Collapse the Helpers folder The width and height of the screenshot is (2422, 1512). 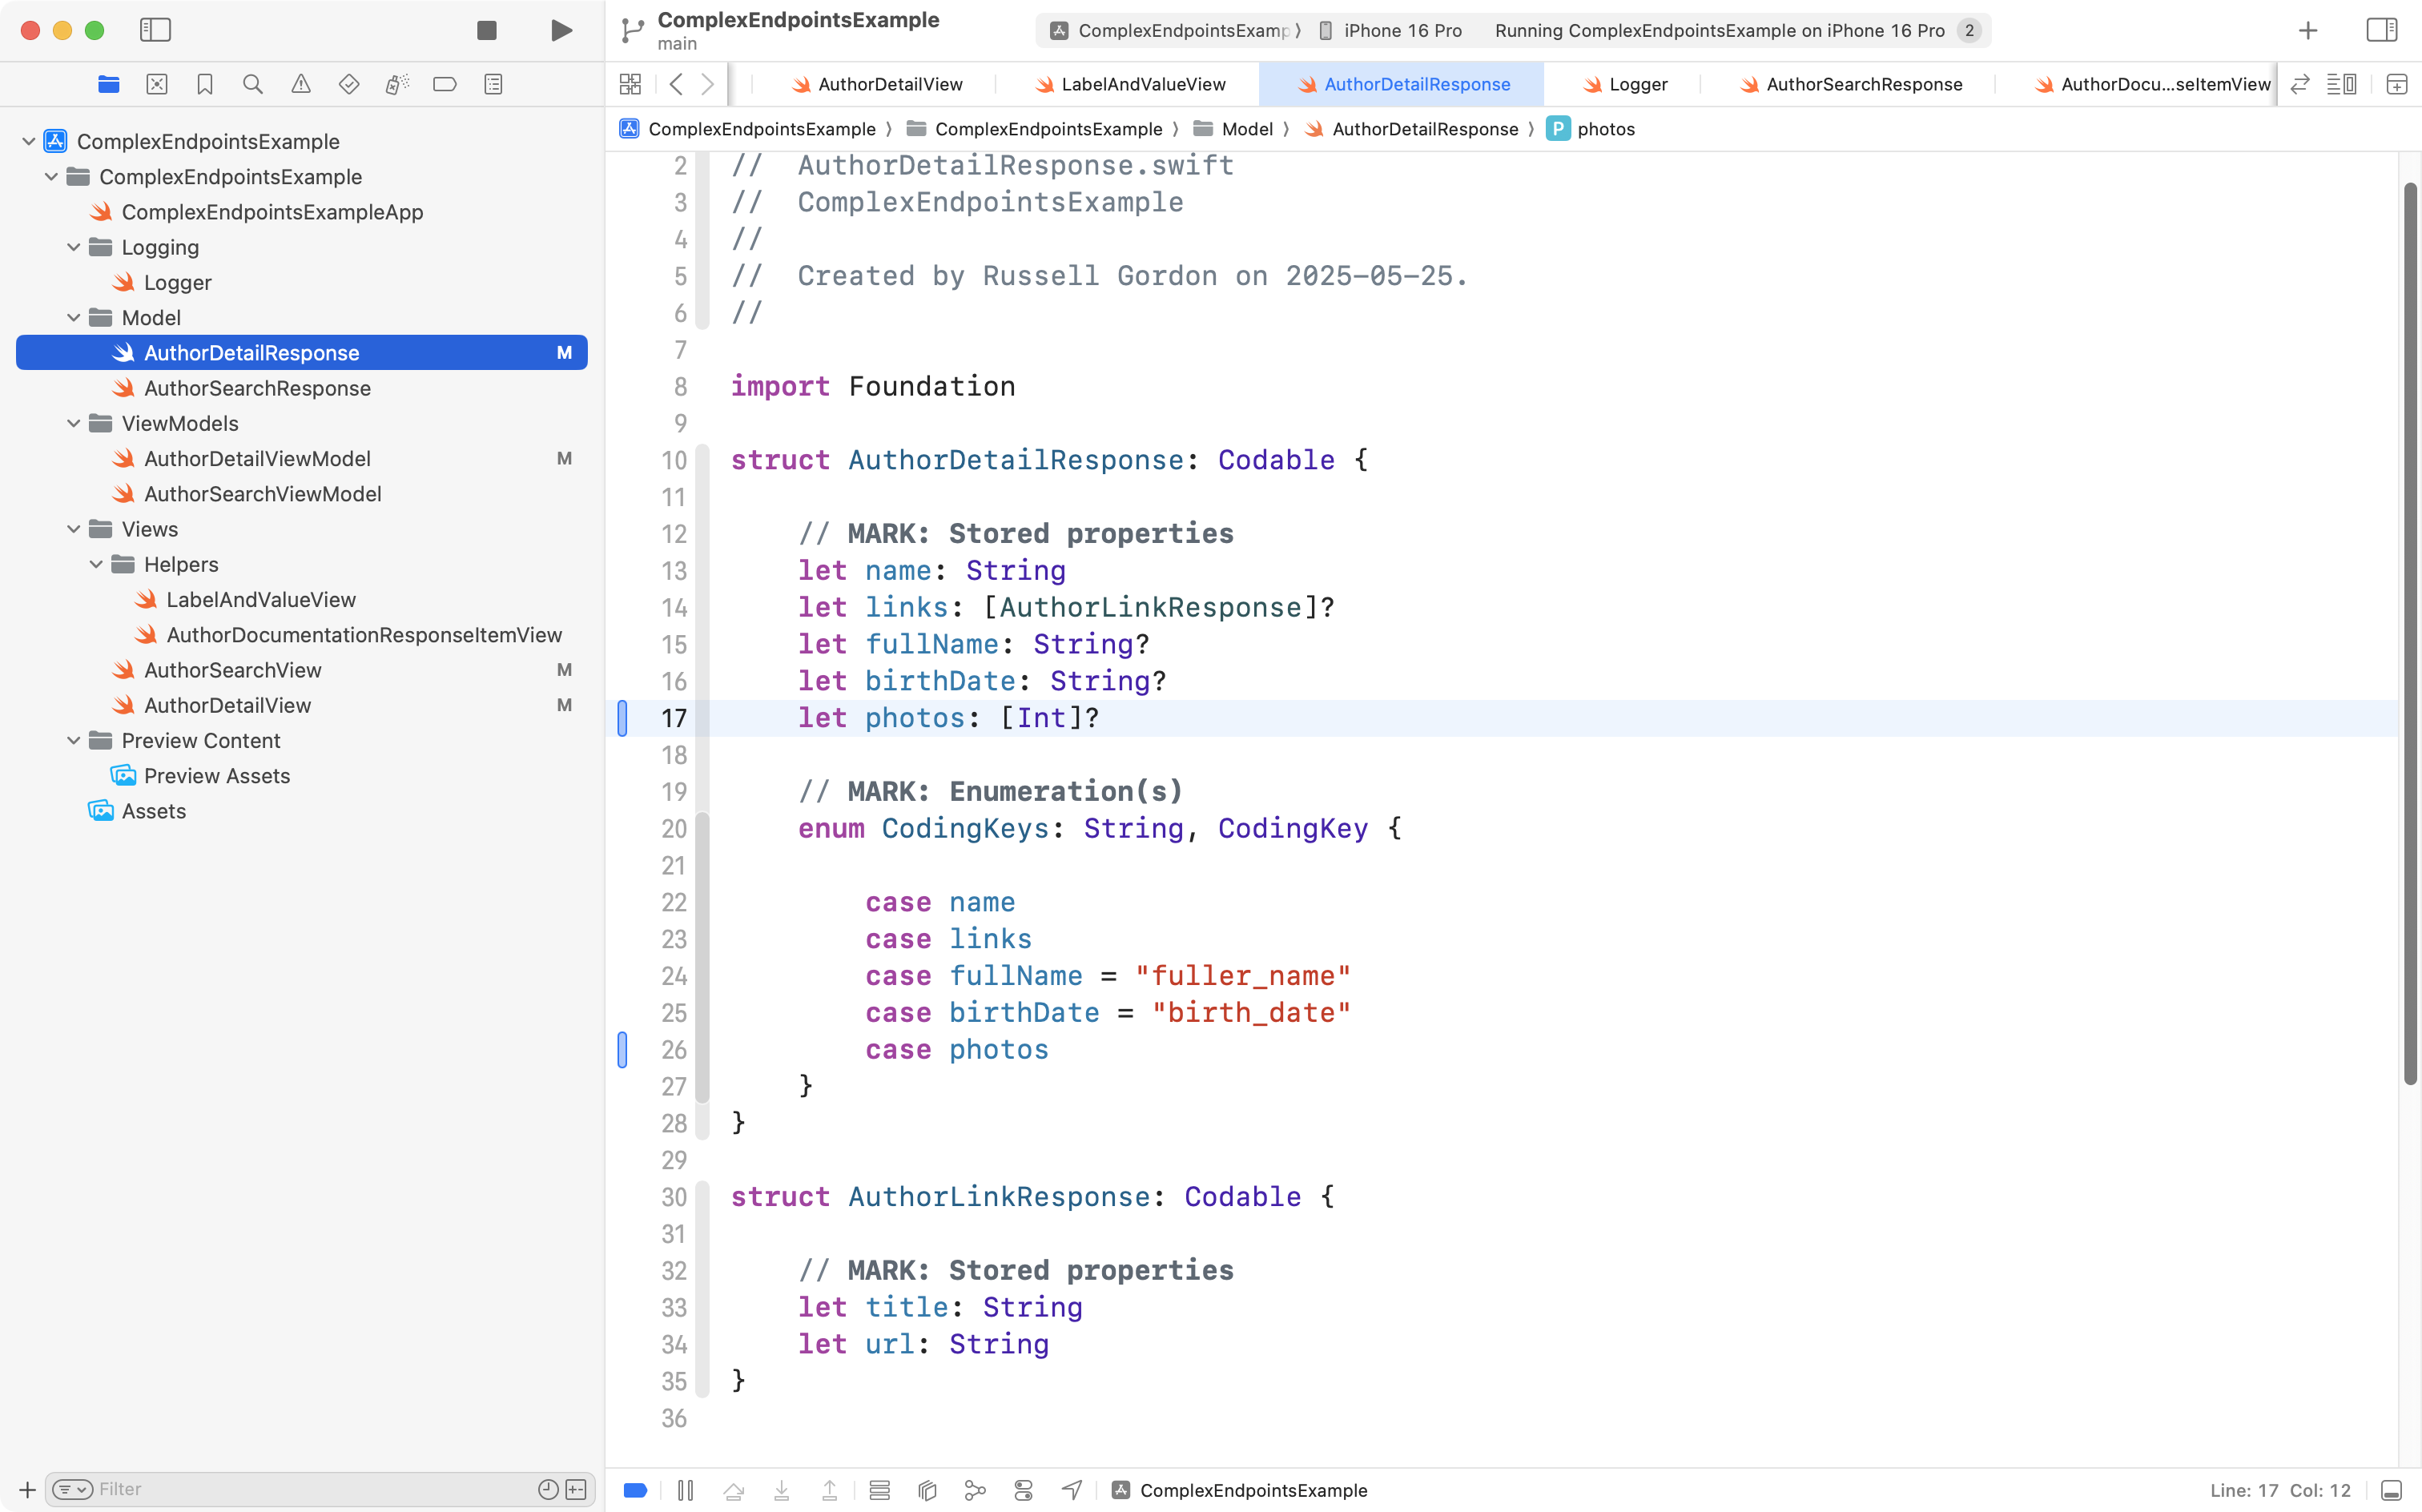96,564
